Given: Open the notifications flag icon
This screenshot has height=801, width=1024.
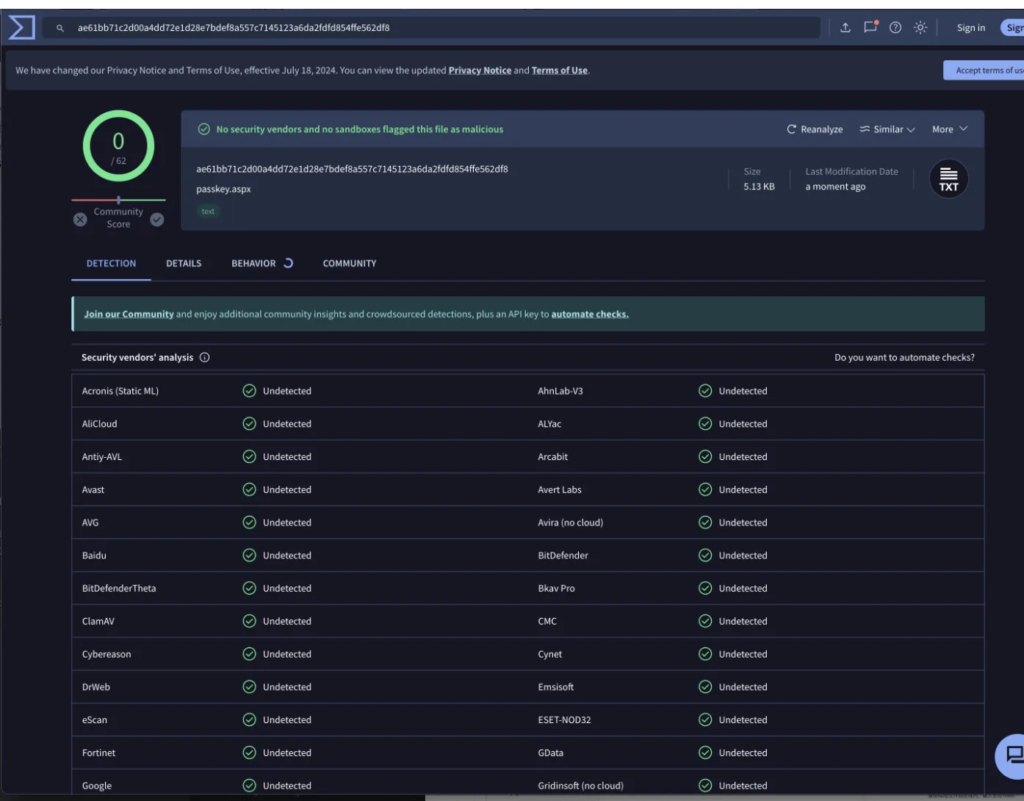Looking at the screenshot, I should (871, 27).
